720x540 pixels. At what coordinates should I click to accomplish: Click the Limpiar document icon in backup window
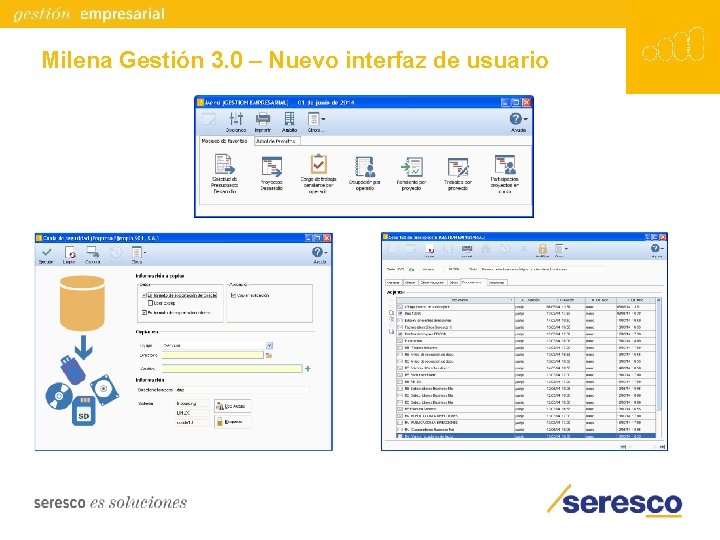(x=70, y=253)
